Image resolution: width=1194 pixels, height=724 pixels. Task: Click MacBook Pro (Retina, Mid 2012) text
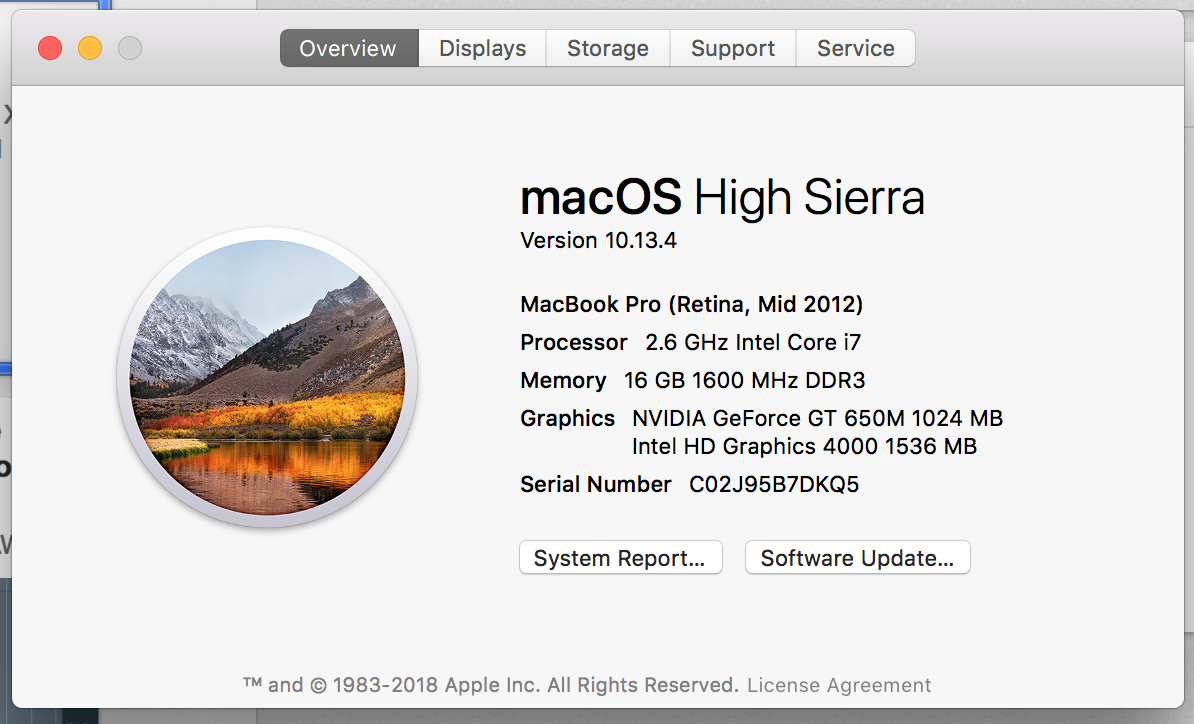[691, 305]
